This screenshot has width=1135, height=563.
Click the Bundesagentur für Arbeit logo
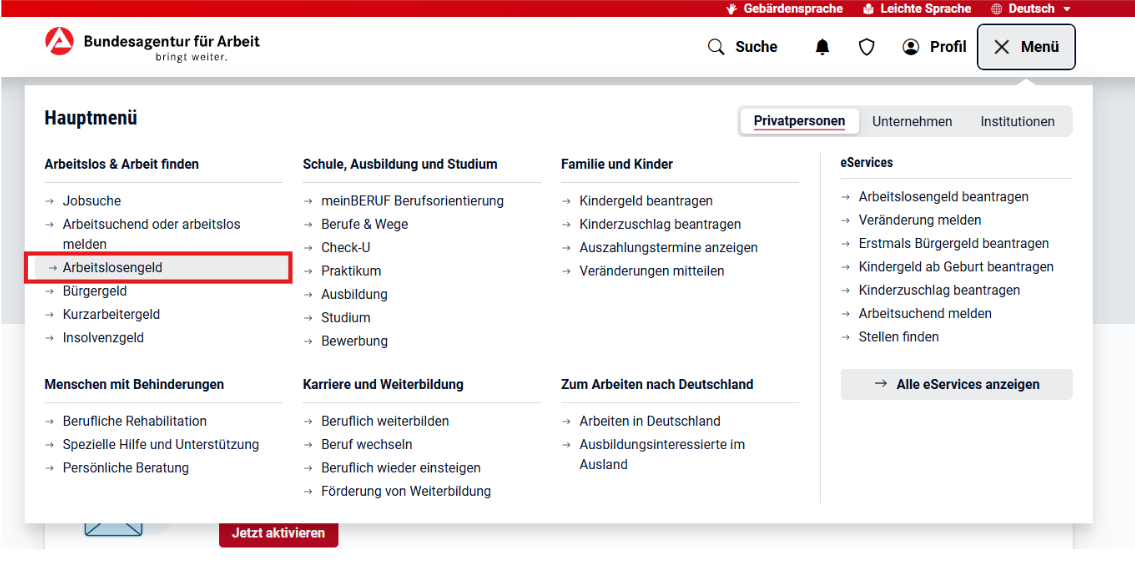tap(152, 45)
